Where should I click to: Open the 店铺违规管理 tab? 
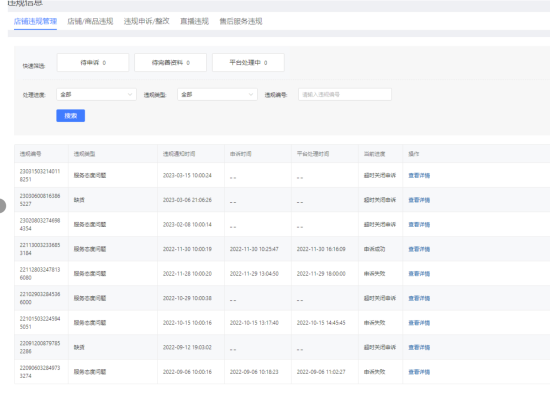35,21
